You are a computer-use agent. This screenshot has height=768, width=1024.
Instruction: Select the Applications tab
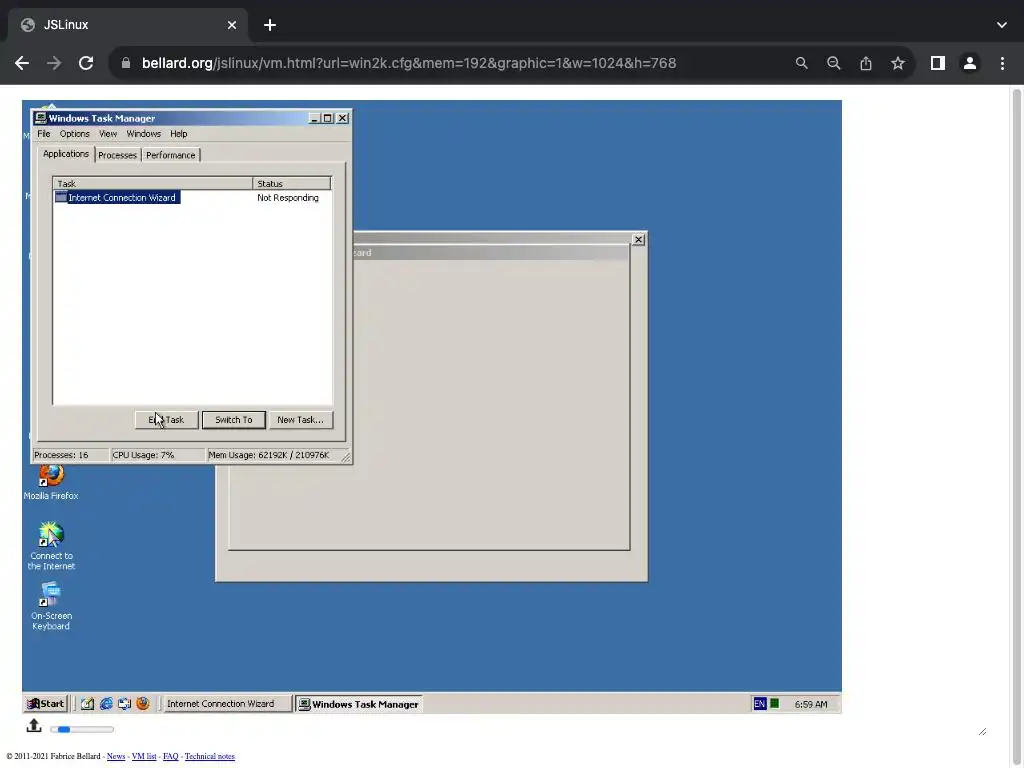(65, 154)
